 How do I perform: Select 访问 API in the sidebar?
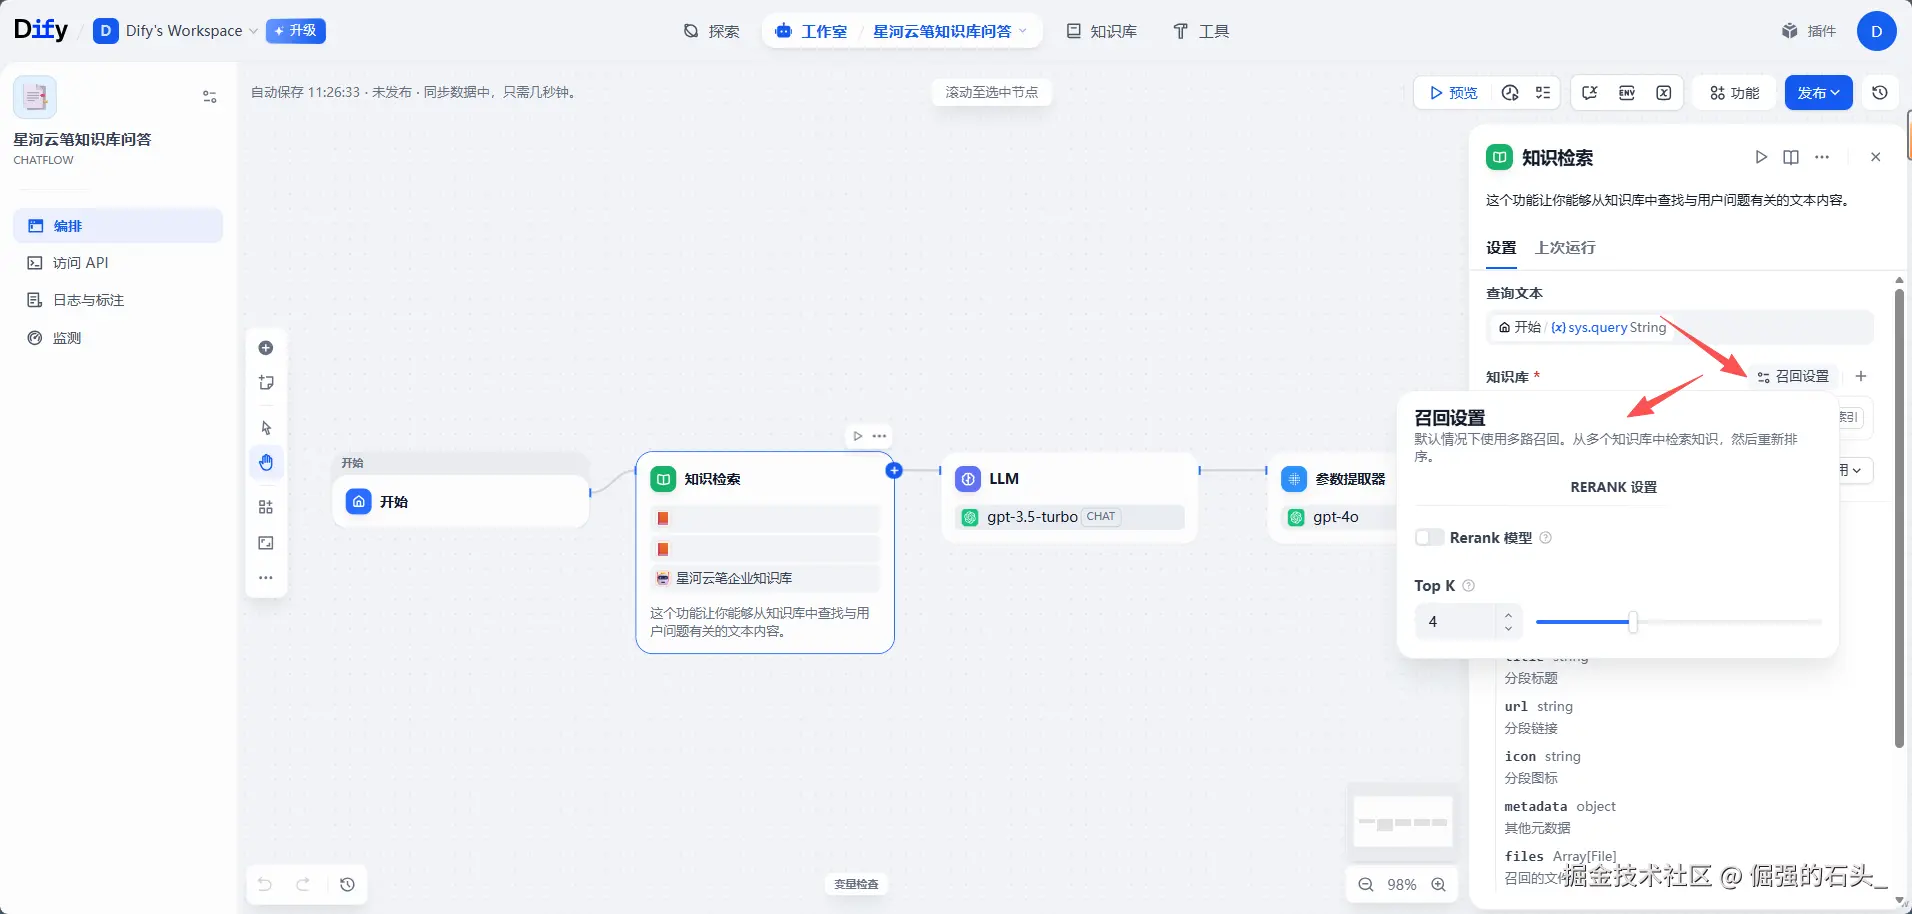coord(118,263)
